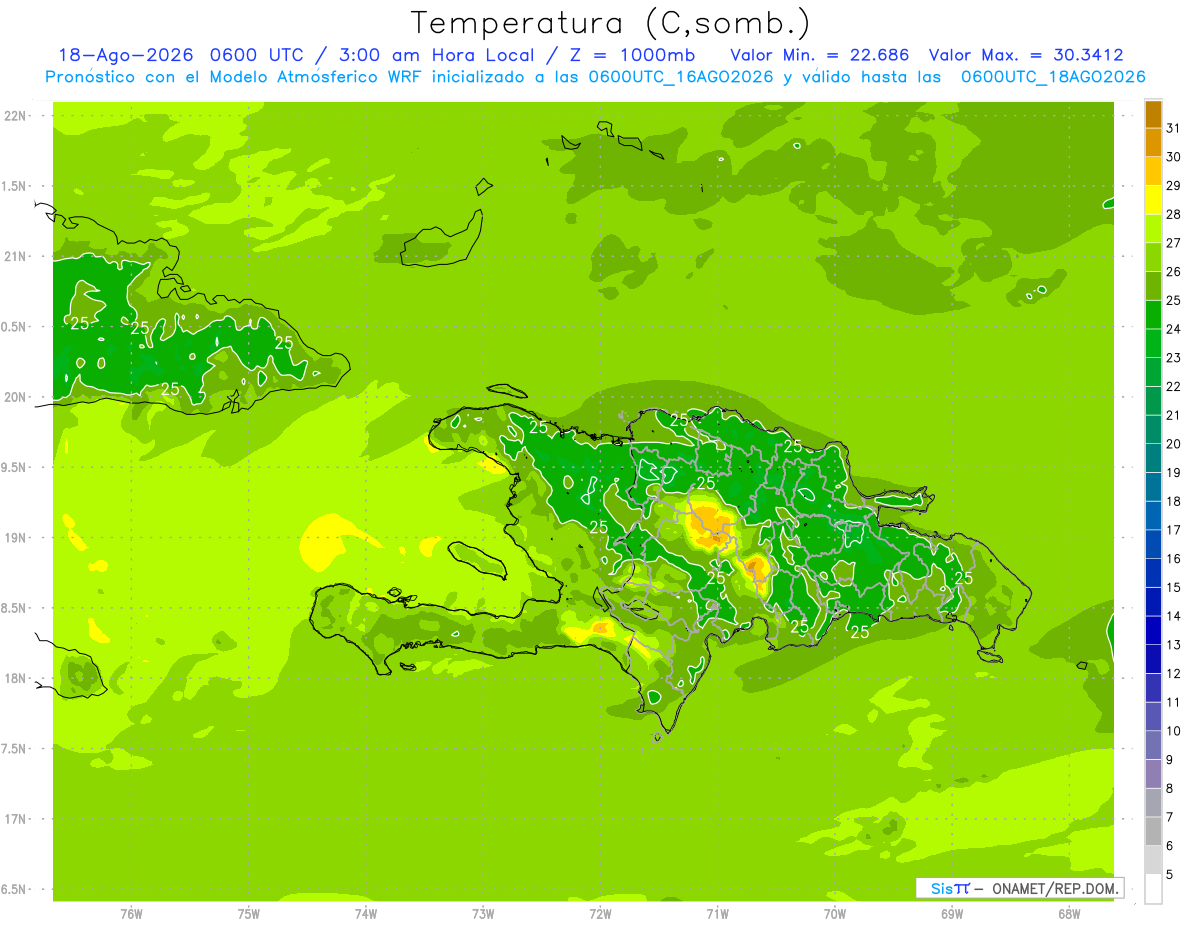Click the "76W" longitude label
This screenshot has width=1200, height=927.
(131, 913)
